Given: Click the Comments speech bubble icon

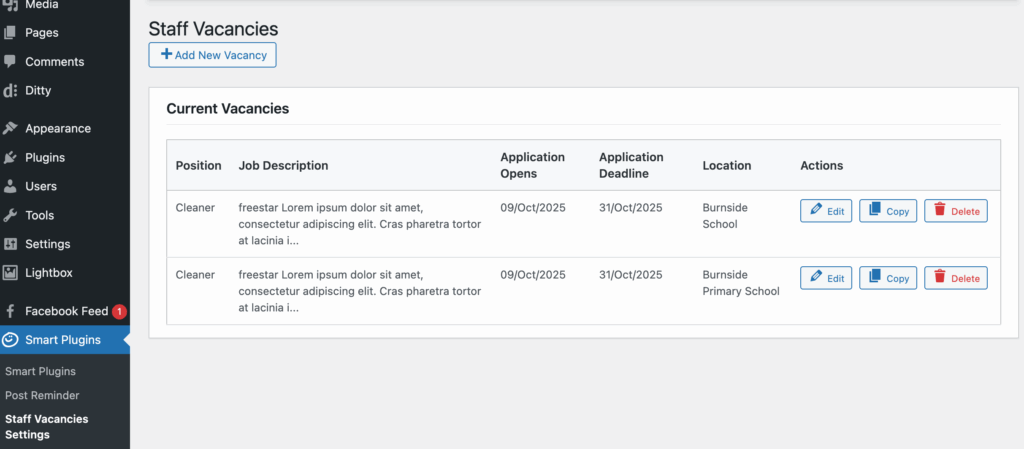Looking at the screenshot, I should coord(10,62).
